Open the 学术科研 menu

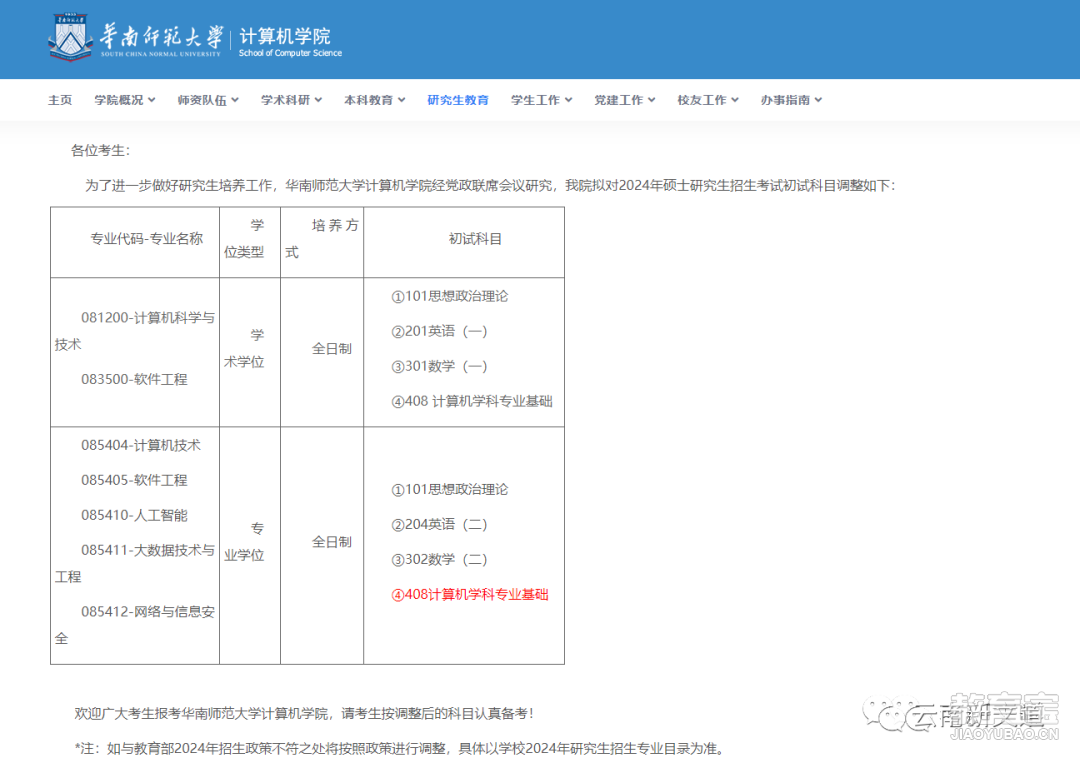click(x=285, y=100)
